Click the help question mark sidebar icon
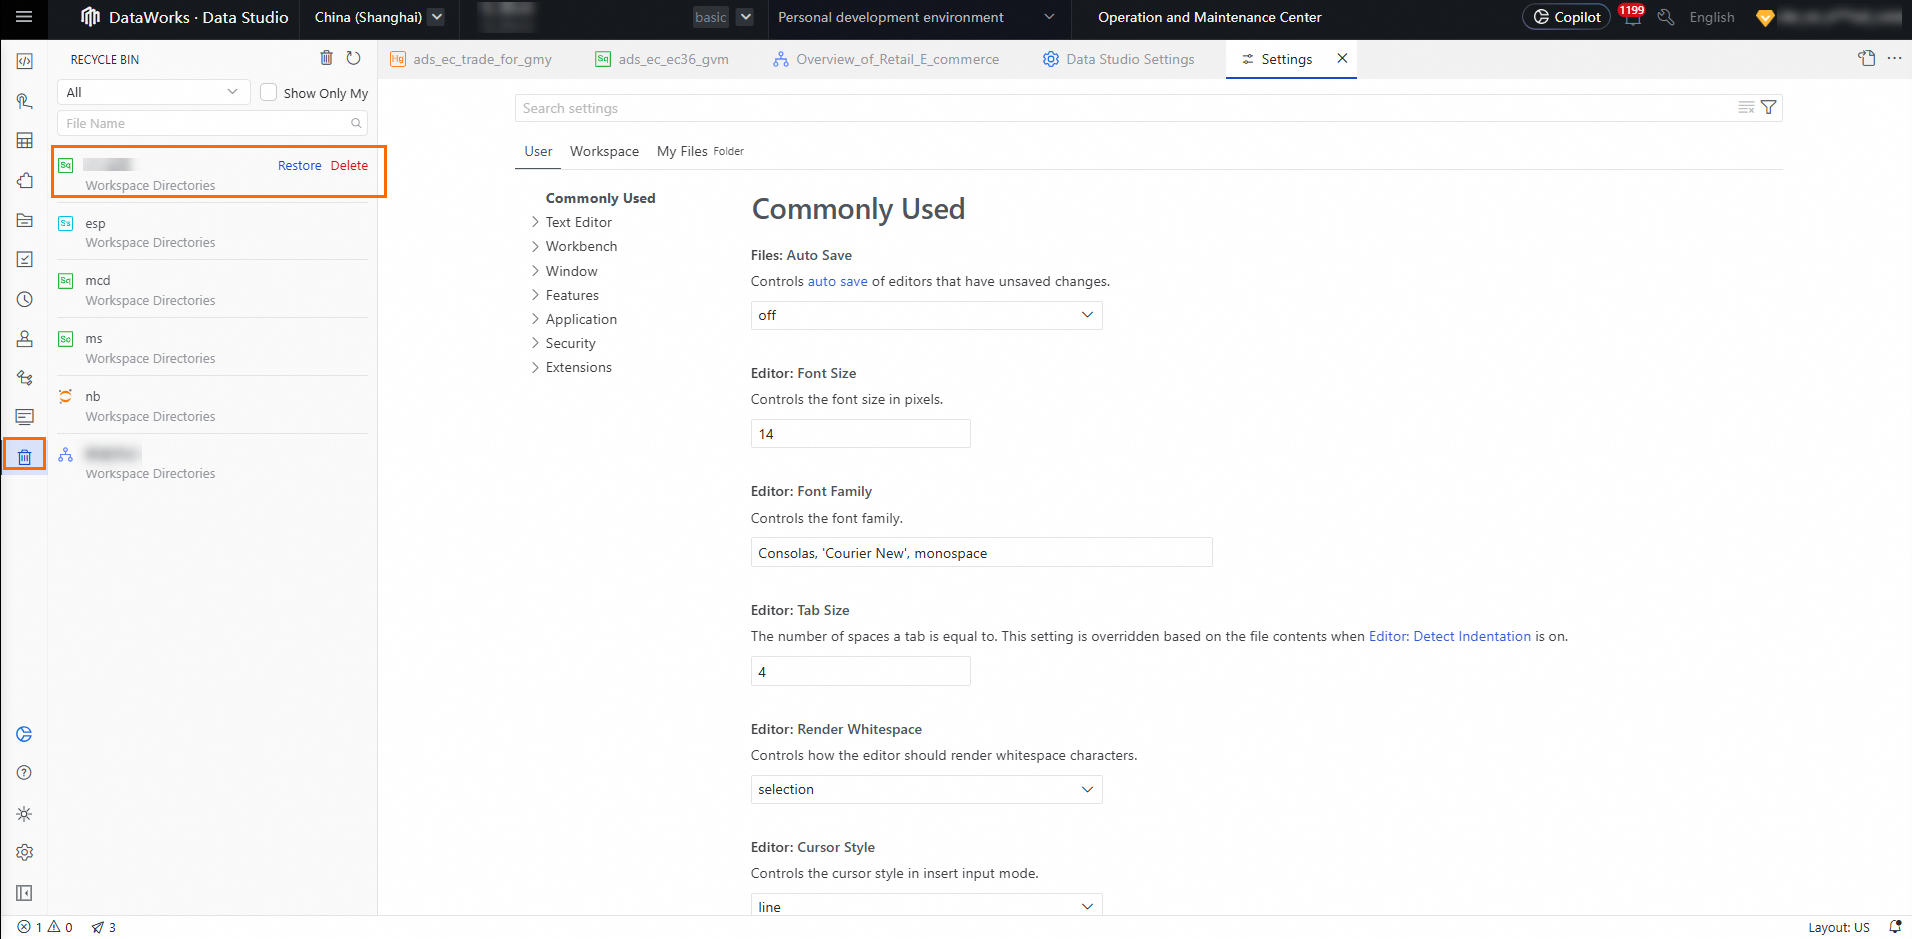 [25, 773]
